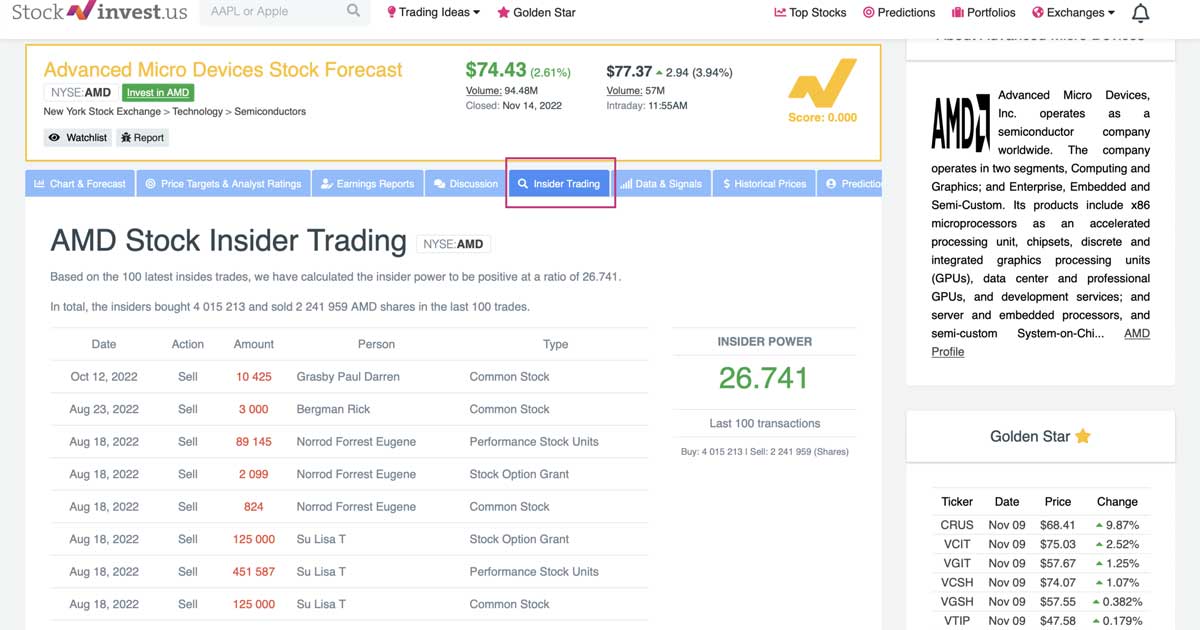This screenshot has height=630, width=1200.
Task: Click the Amount column header
Action: (254, 344)
